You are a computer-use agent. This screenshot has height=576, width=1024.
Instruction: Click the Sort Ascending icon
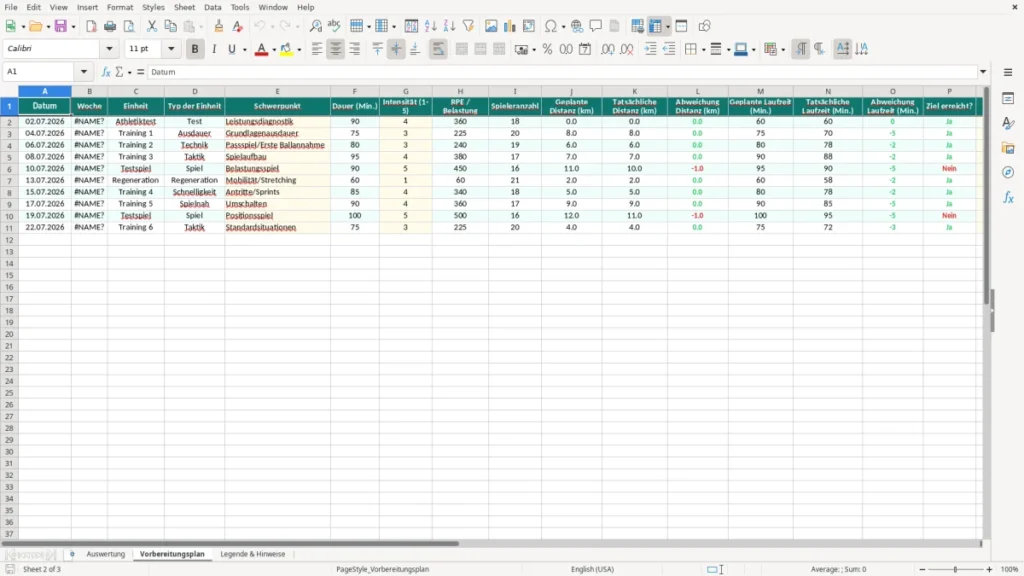pyautogui.click(x=430, y=26)
